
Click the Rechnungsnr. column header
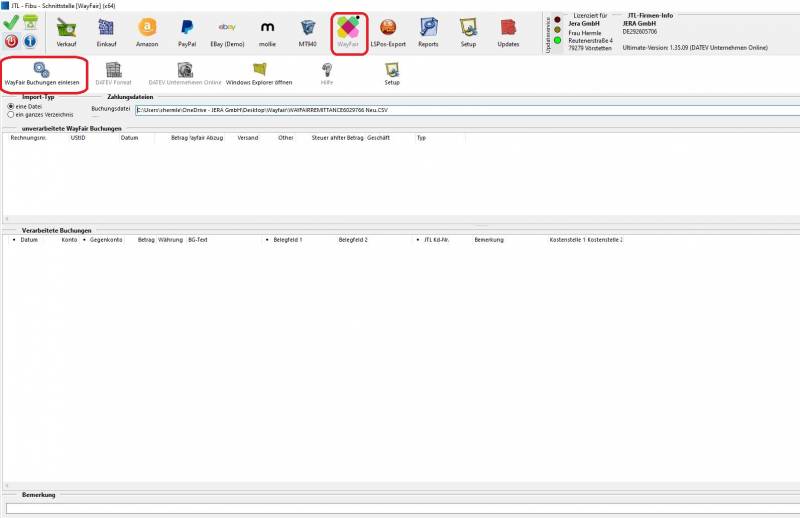[x=30, y=138]
